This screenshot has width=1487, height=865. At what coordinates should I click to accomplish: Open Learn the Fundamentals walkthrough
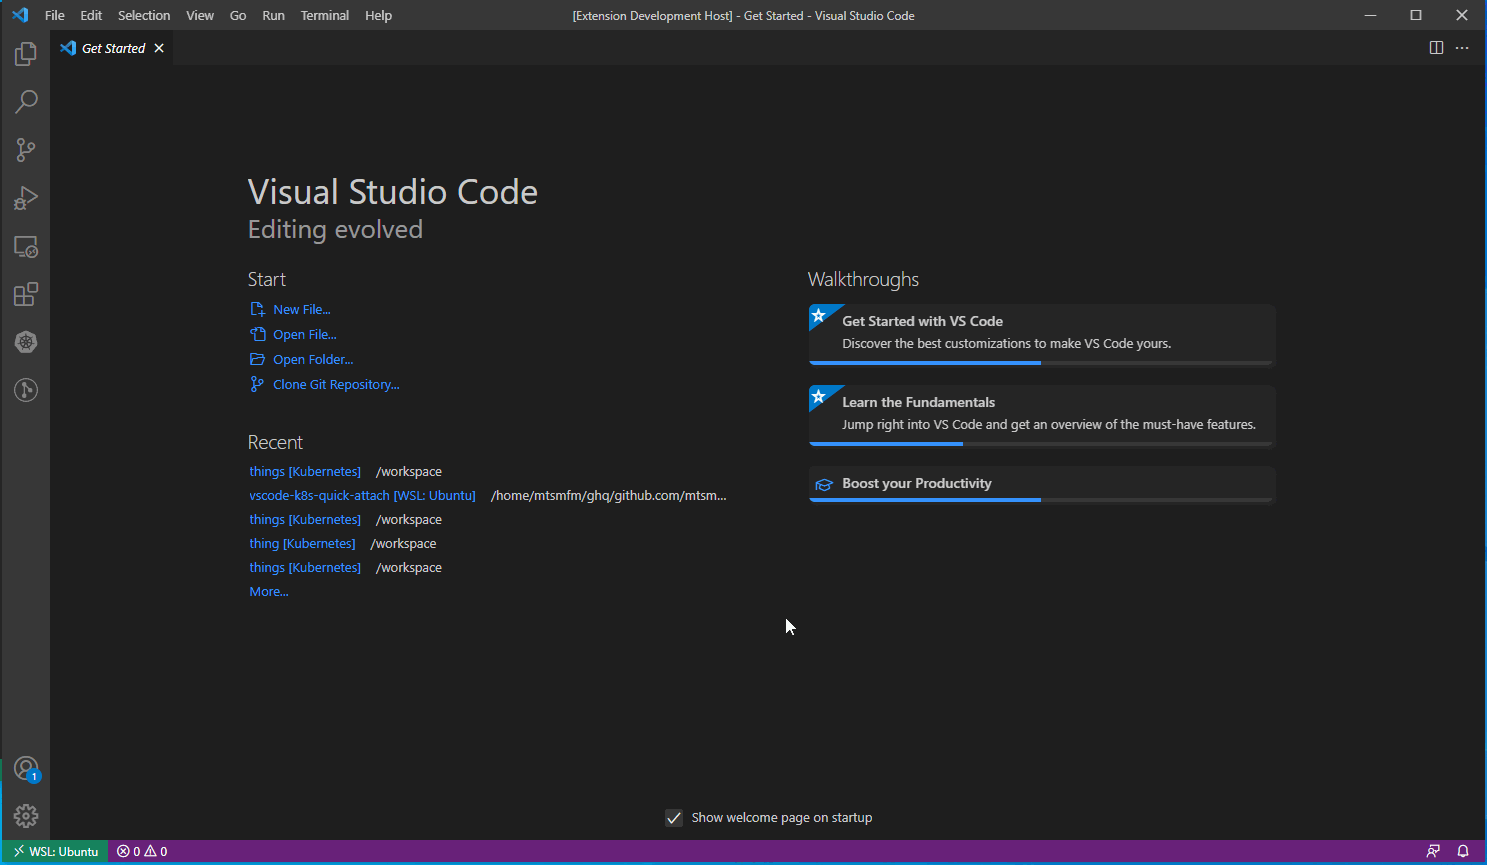tap(1042, 415)
